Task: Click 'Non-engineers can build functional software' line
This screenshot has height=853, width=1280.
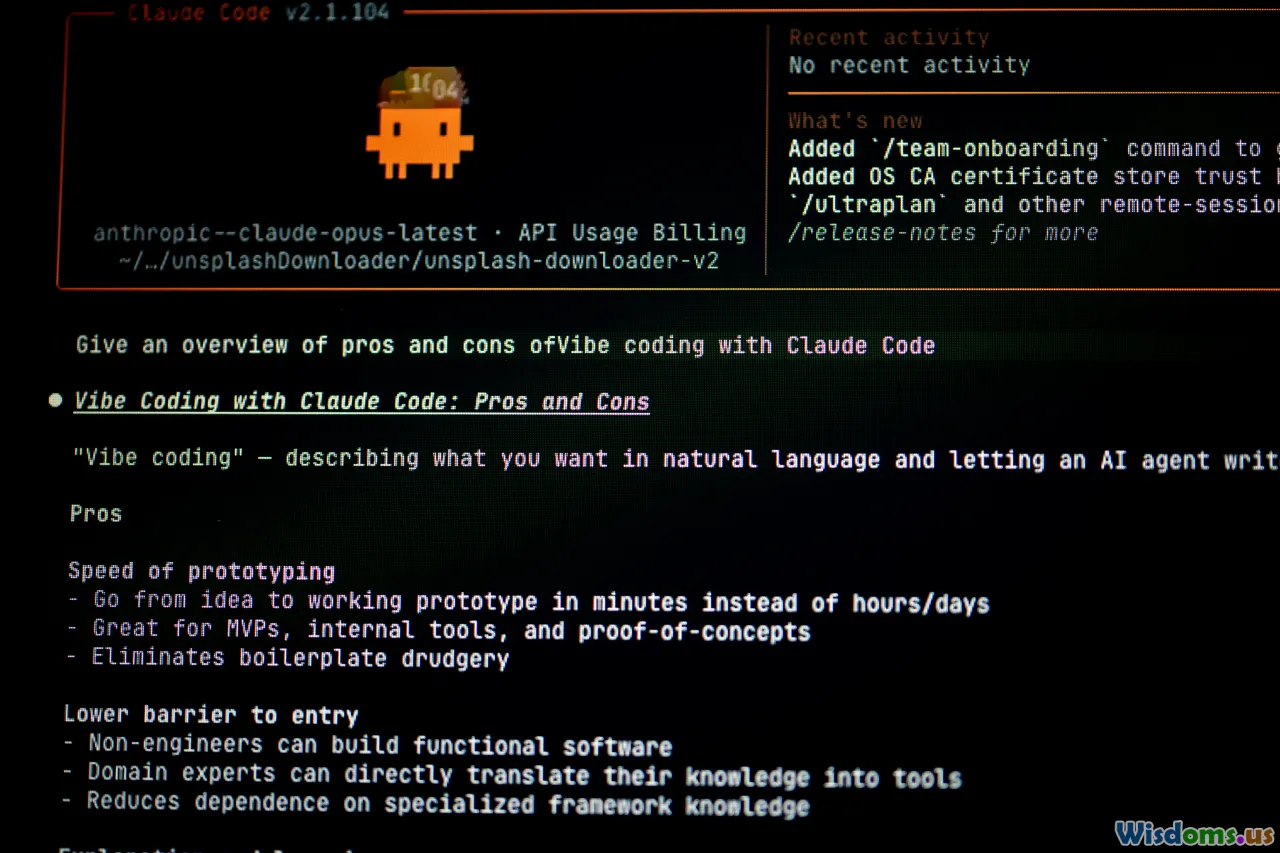Action: (367, 745)
